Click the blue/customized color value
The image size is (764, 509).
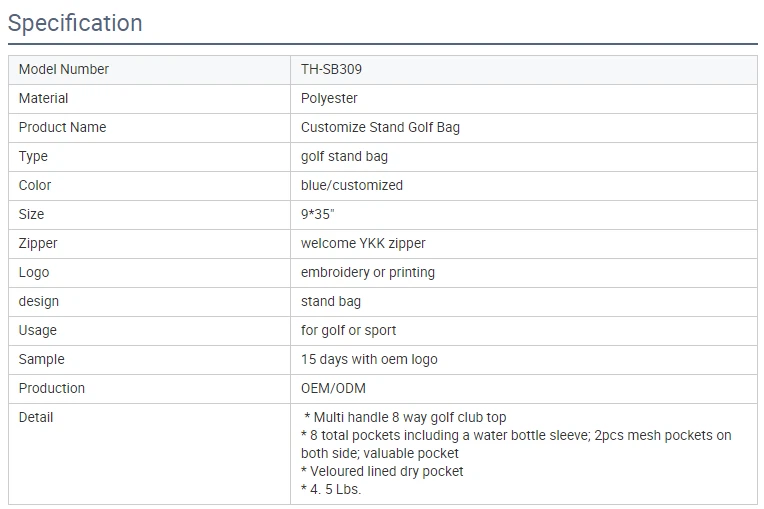tap(352, 186)
